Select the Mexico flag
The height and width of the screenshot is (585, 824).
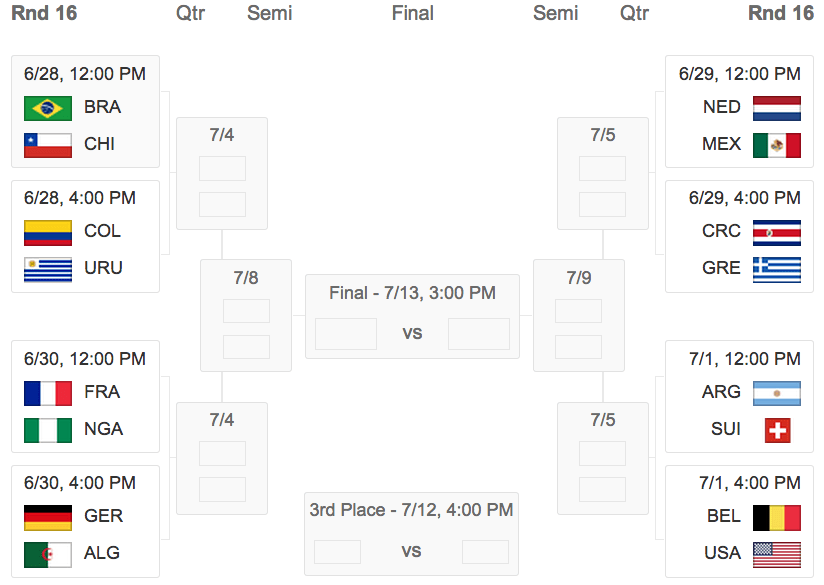(777, 145)
